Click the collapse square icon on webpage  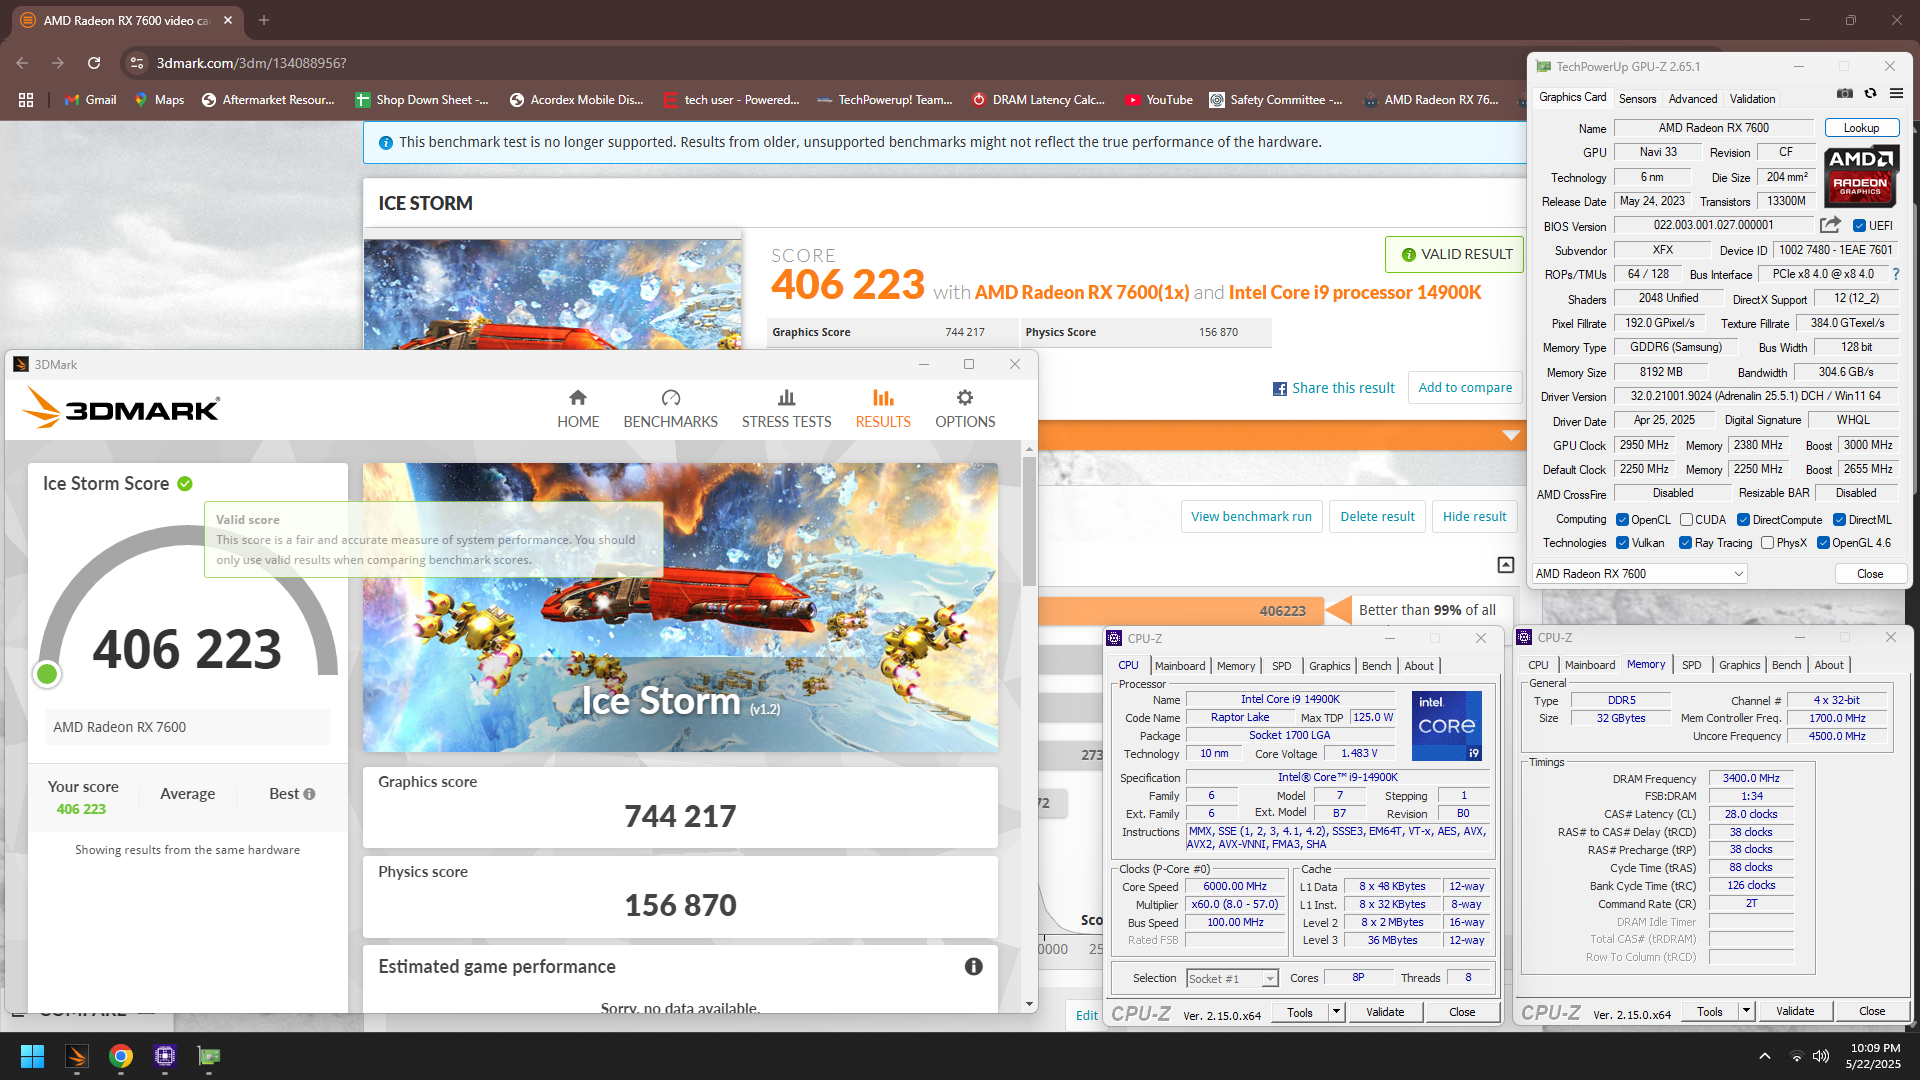click(1505, 566)
